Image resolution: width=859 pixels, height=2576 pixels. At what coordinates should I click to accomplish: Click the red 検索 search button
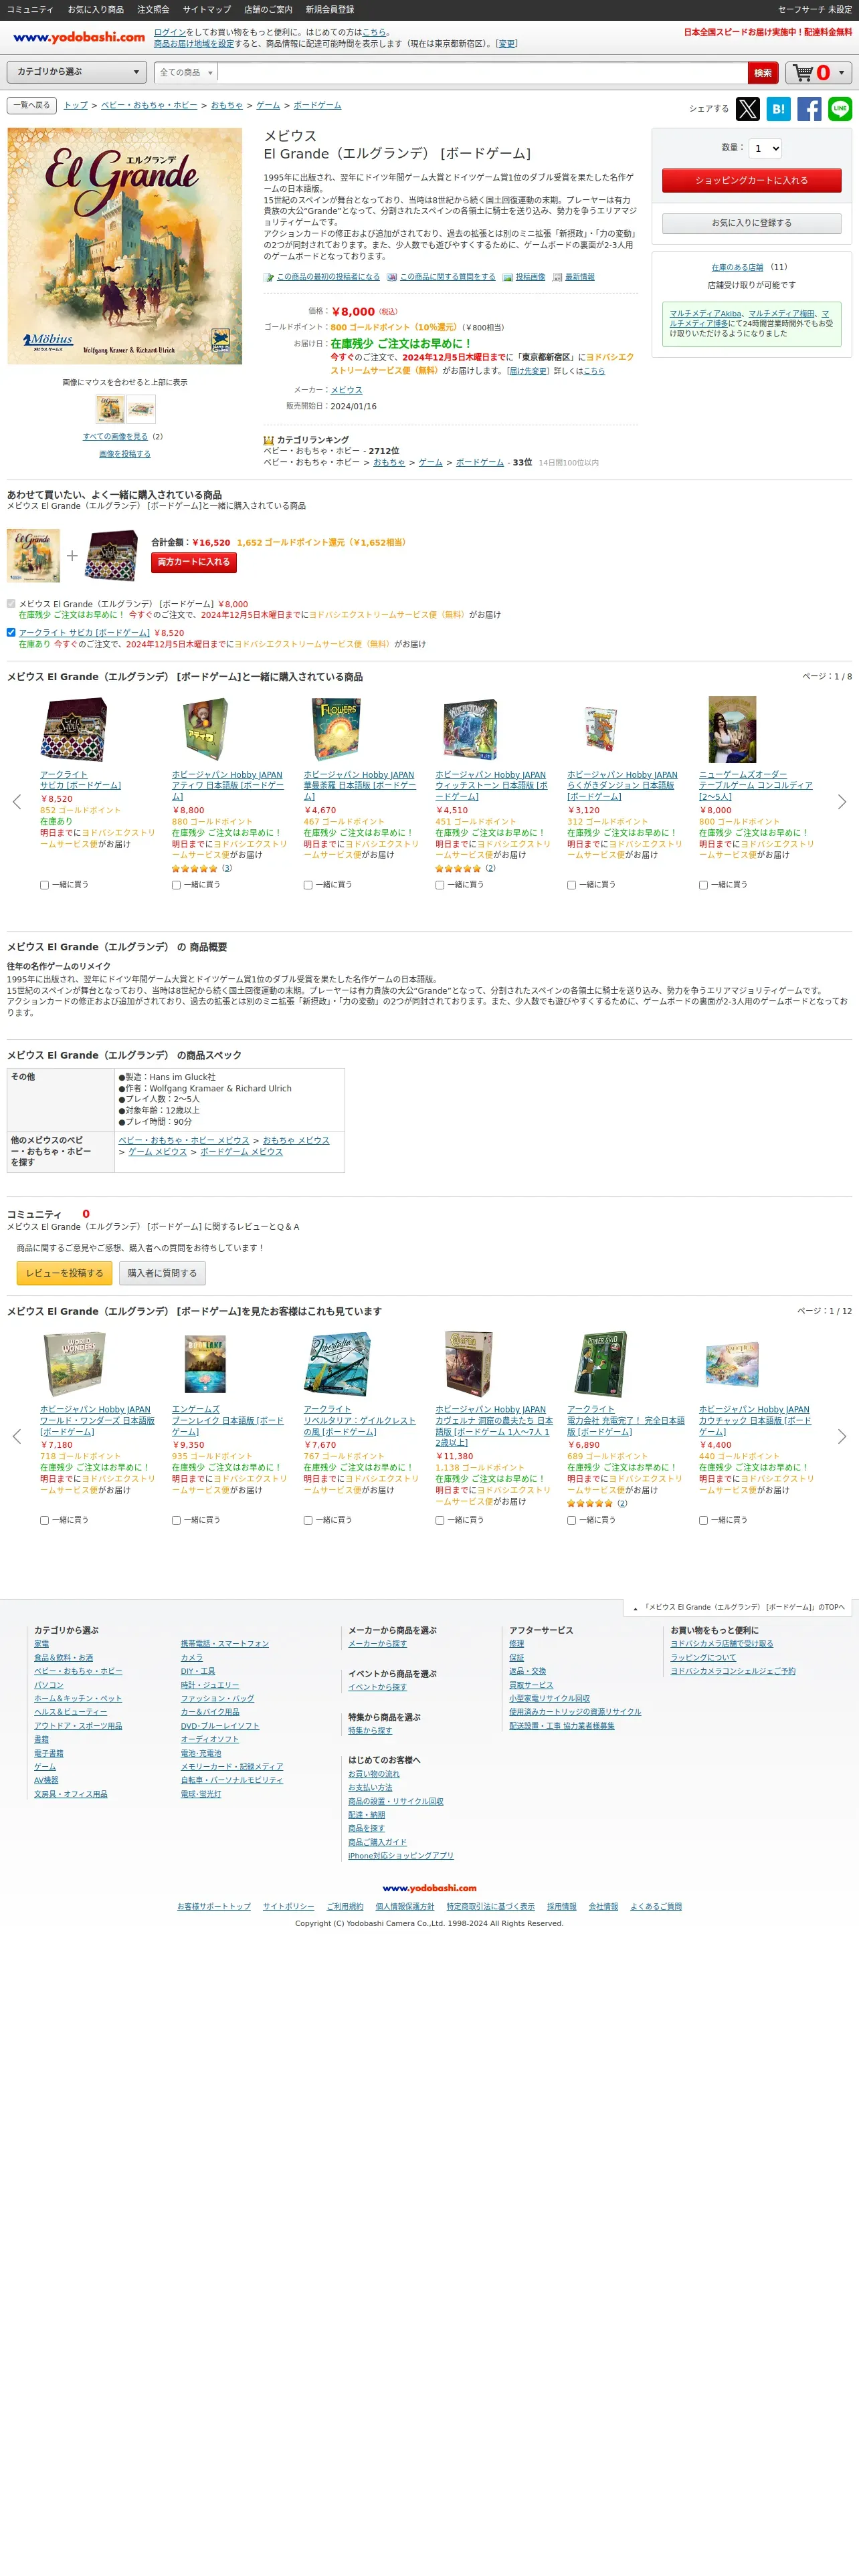click(x=763, y=73)
